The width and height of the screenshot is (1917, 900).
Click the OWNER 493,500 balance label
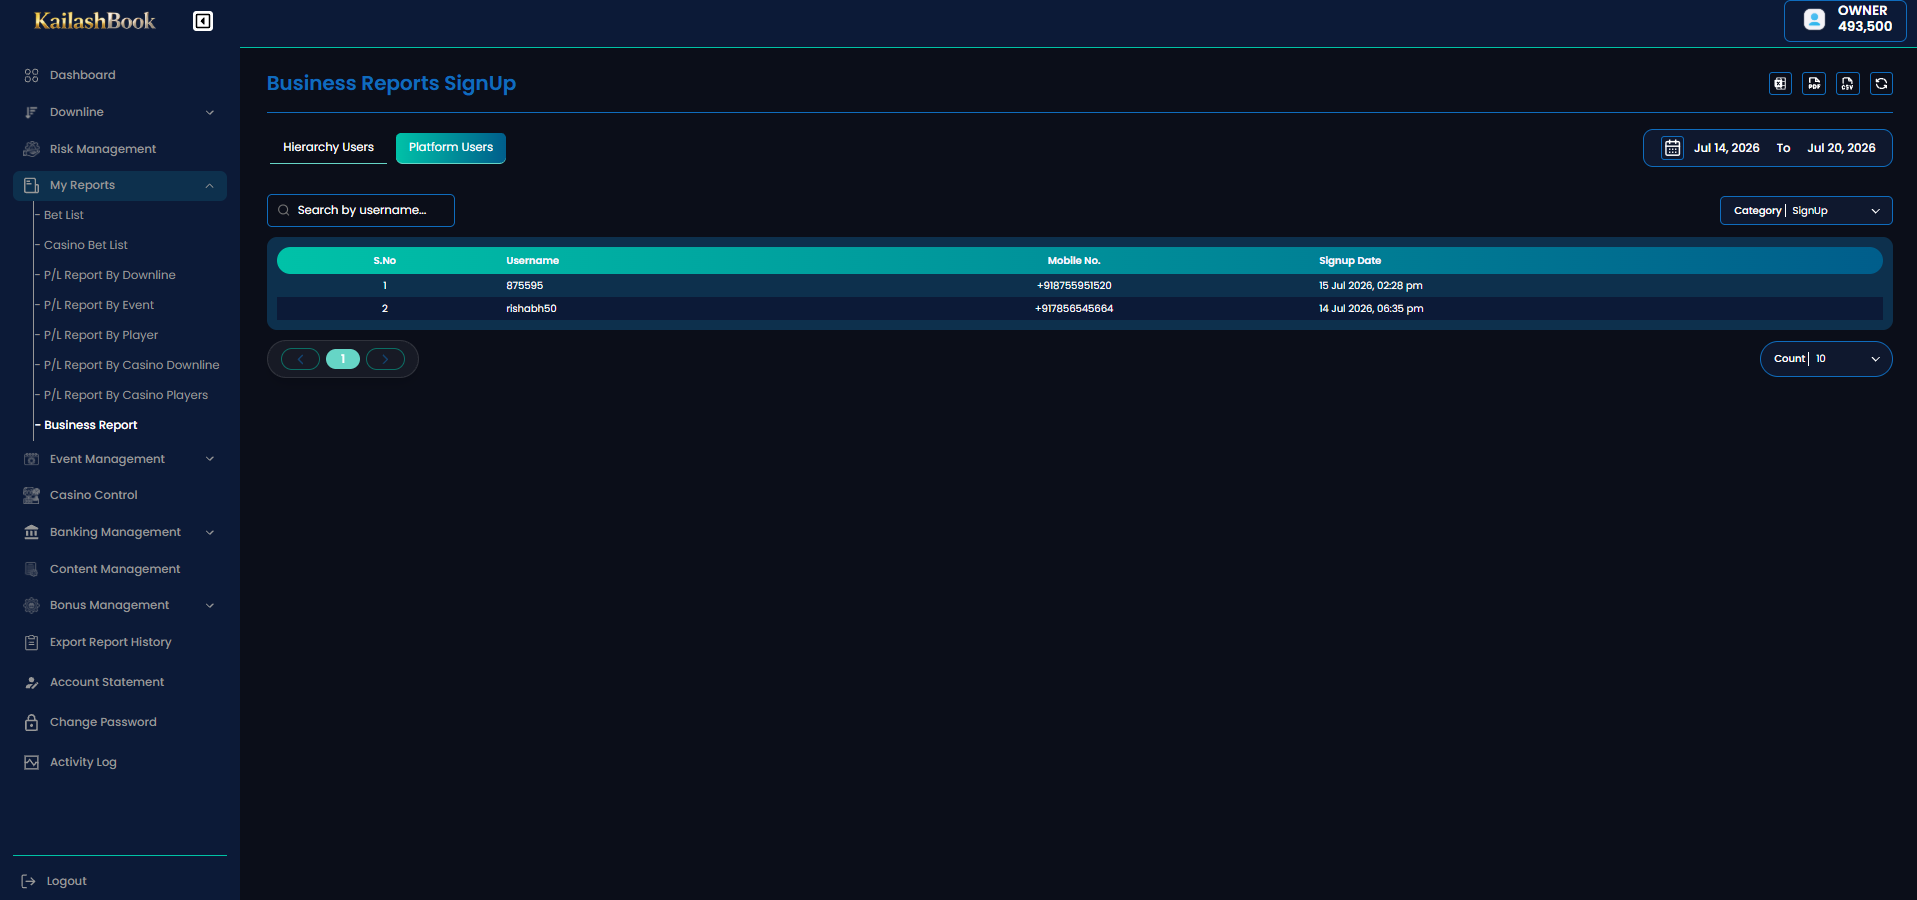tap(1864, 19)
